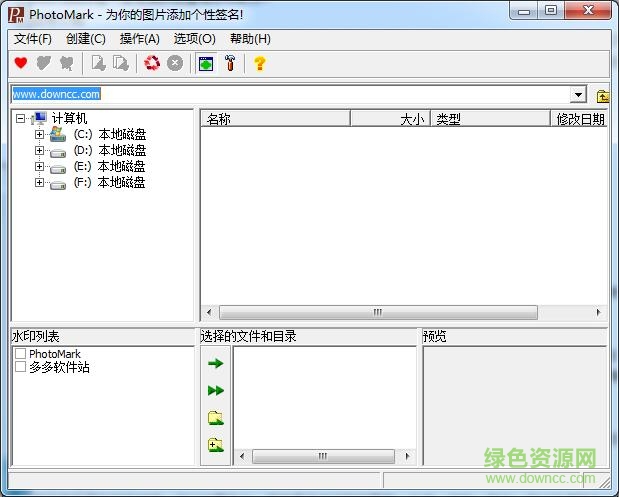
Task: Select PhotoMark entry in watermark list
Action: pos(55,354)
